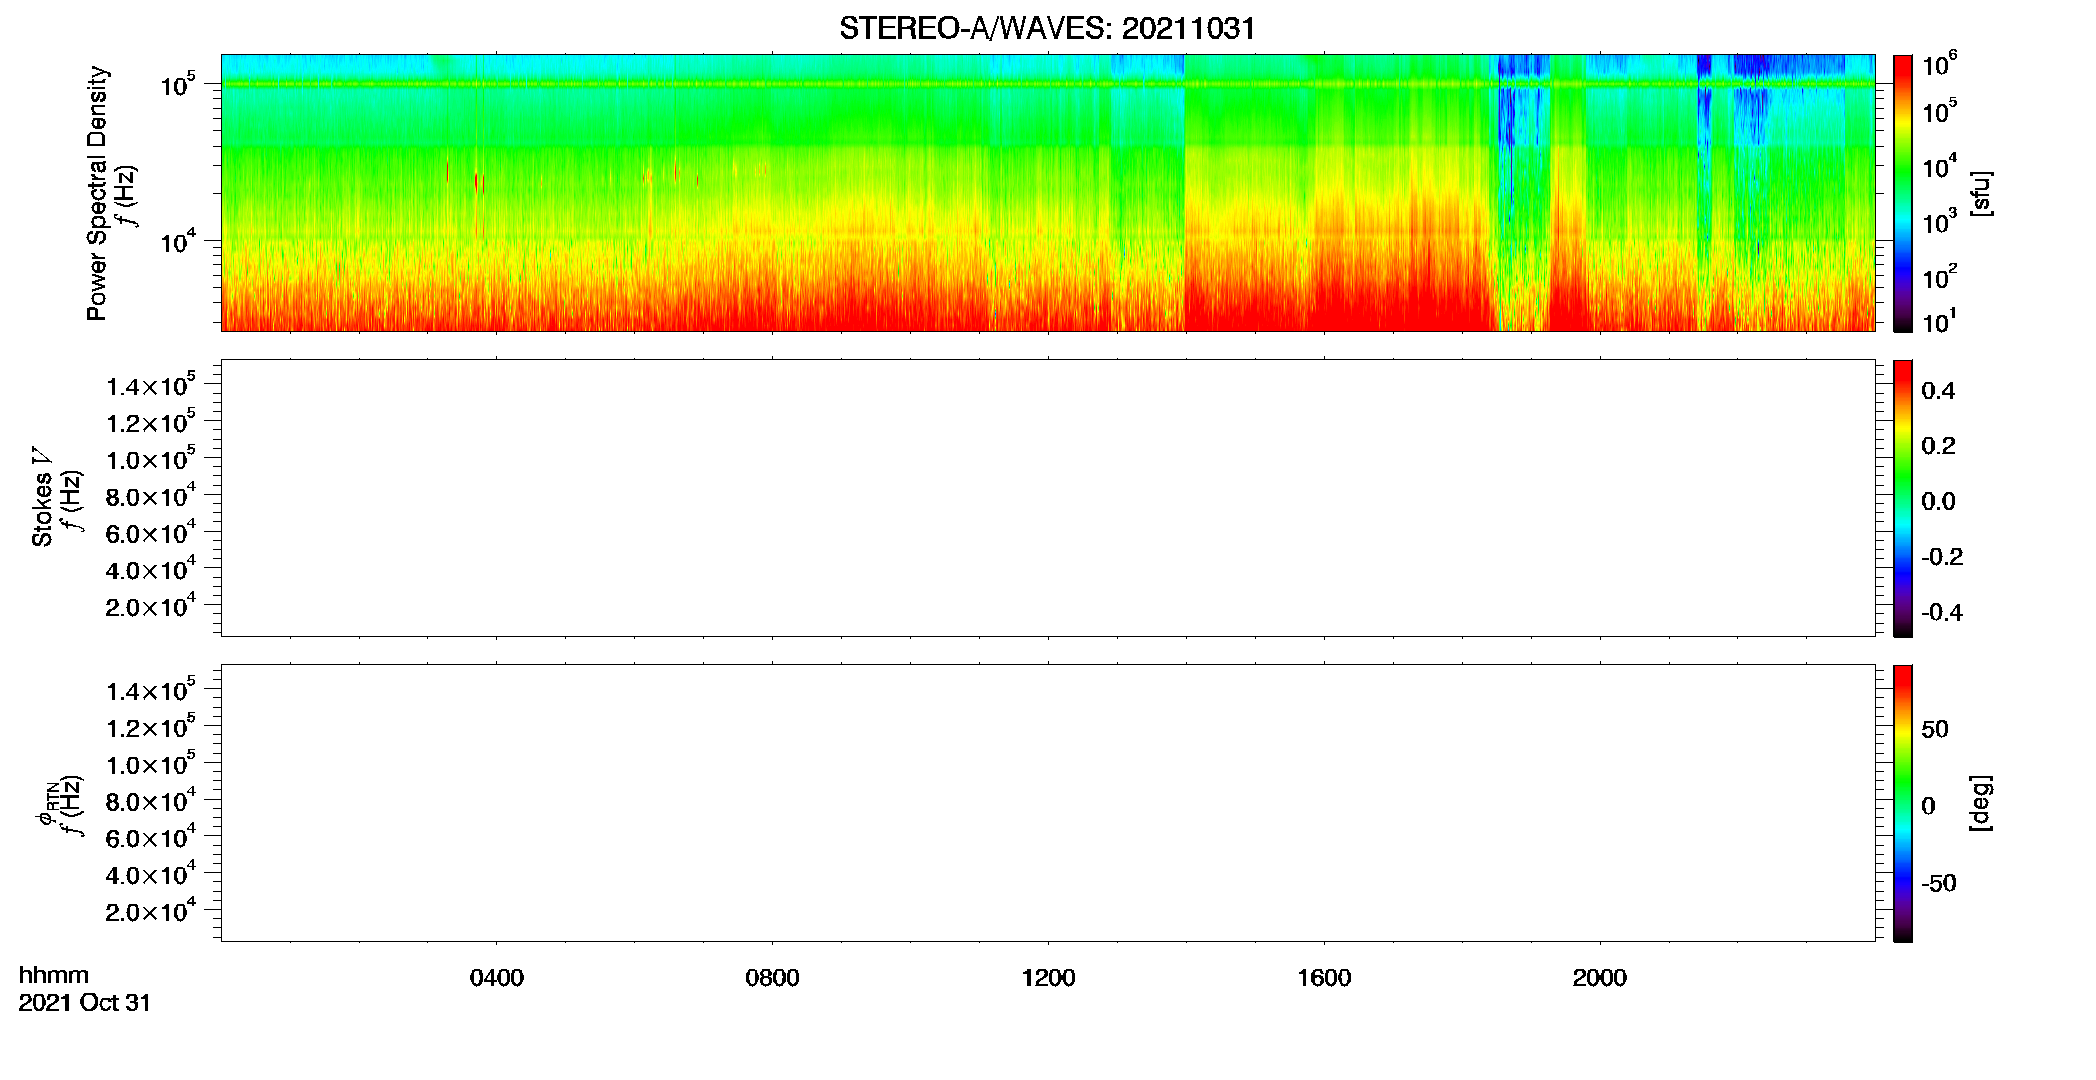
Task: Click the Stokes V axis title
Action: point(43,497)
